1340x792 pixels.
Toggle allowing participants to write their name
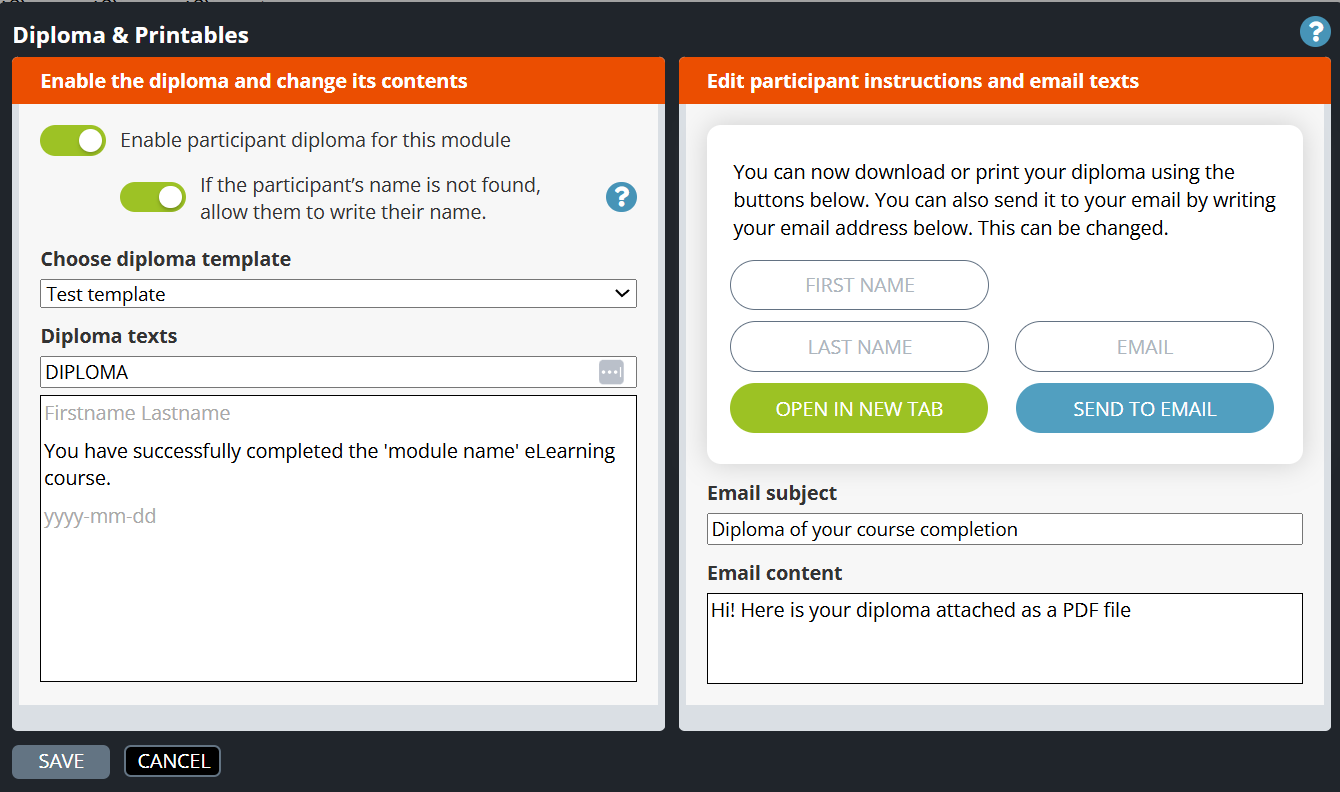pyautogui.click(x=153, y=198)
